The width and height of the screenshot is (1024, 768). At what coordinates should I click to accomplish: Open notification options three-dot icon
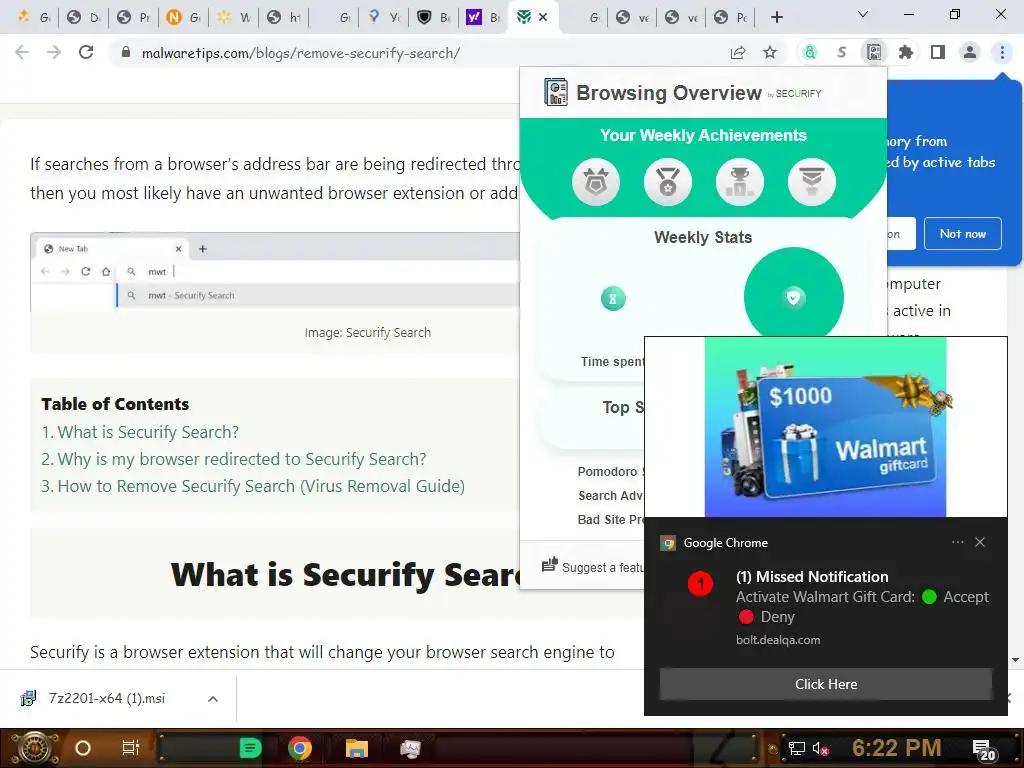(x=957, y=542)
